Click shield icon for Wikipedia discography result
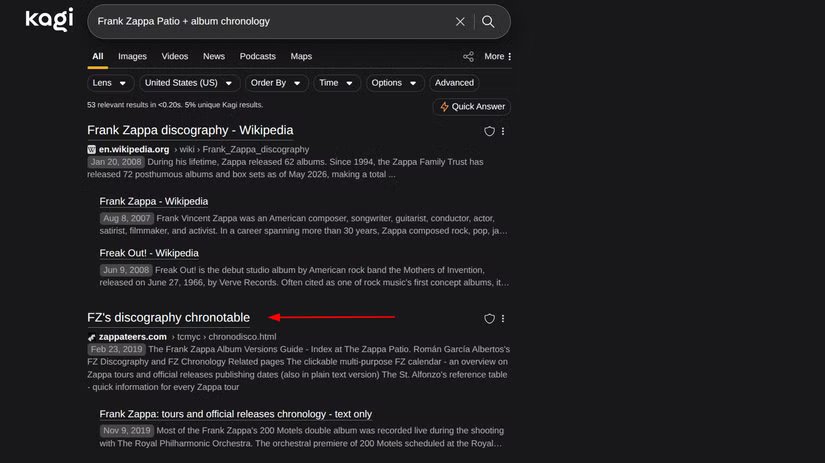The image size is (825, 463). coord(489,131)
